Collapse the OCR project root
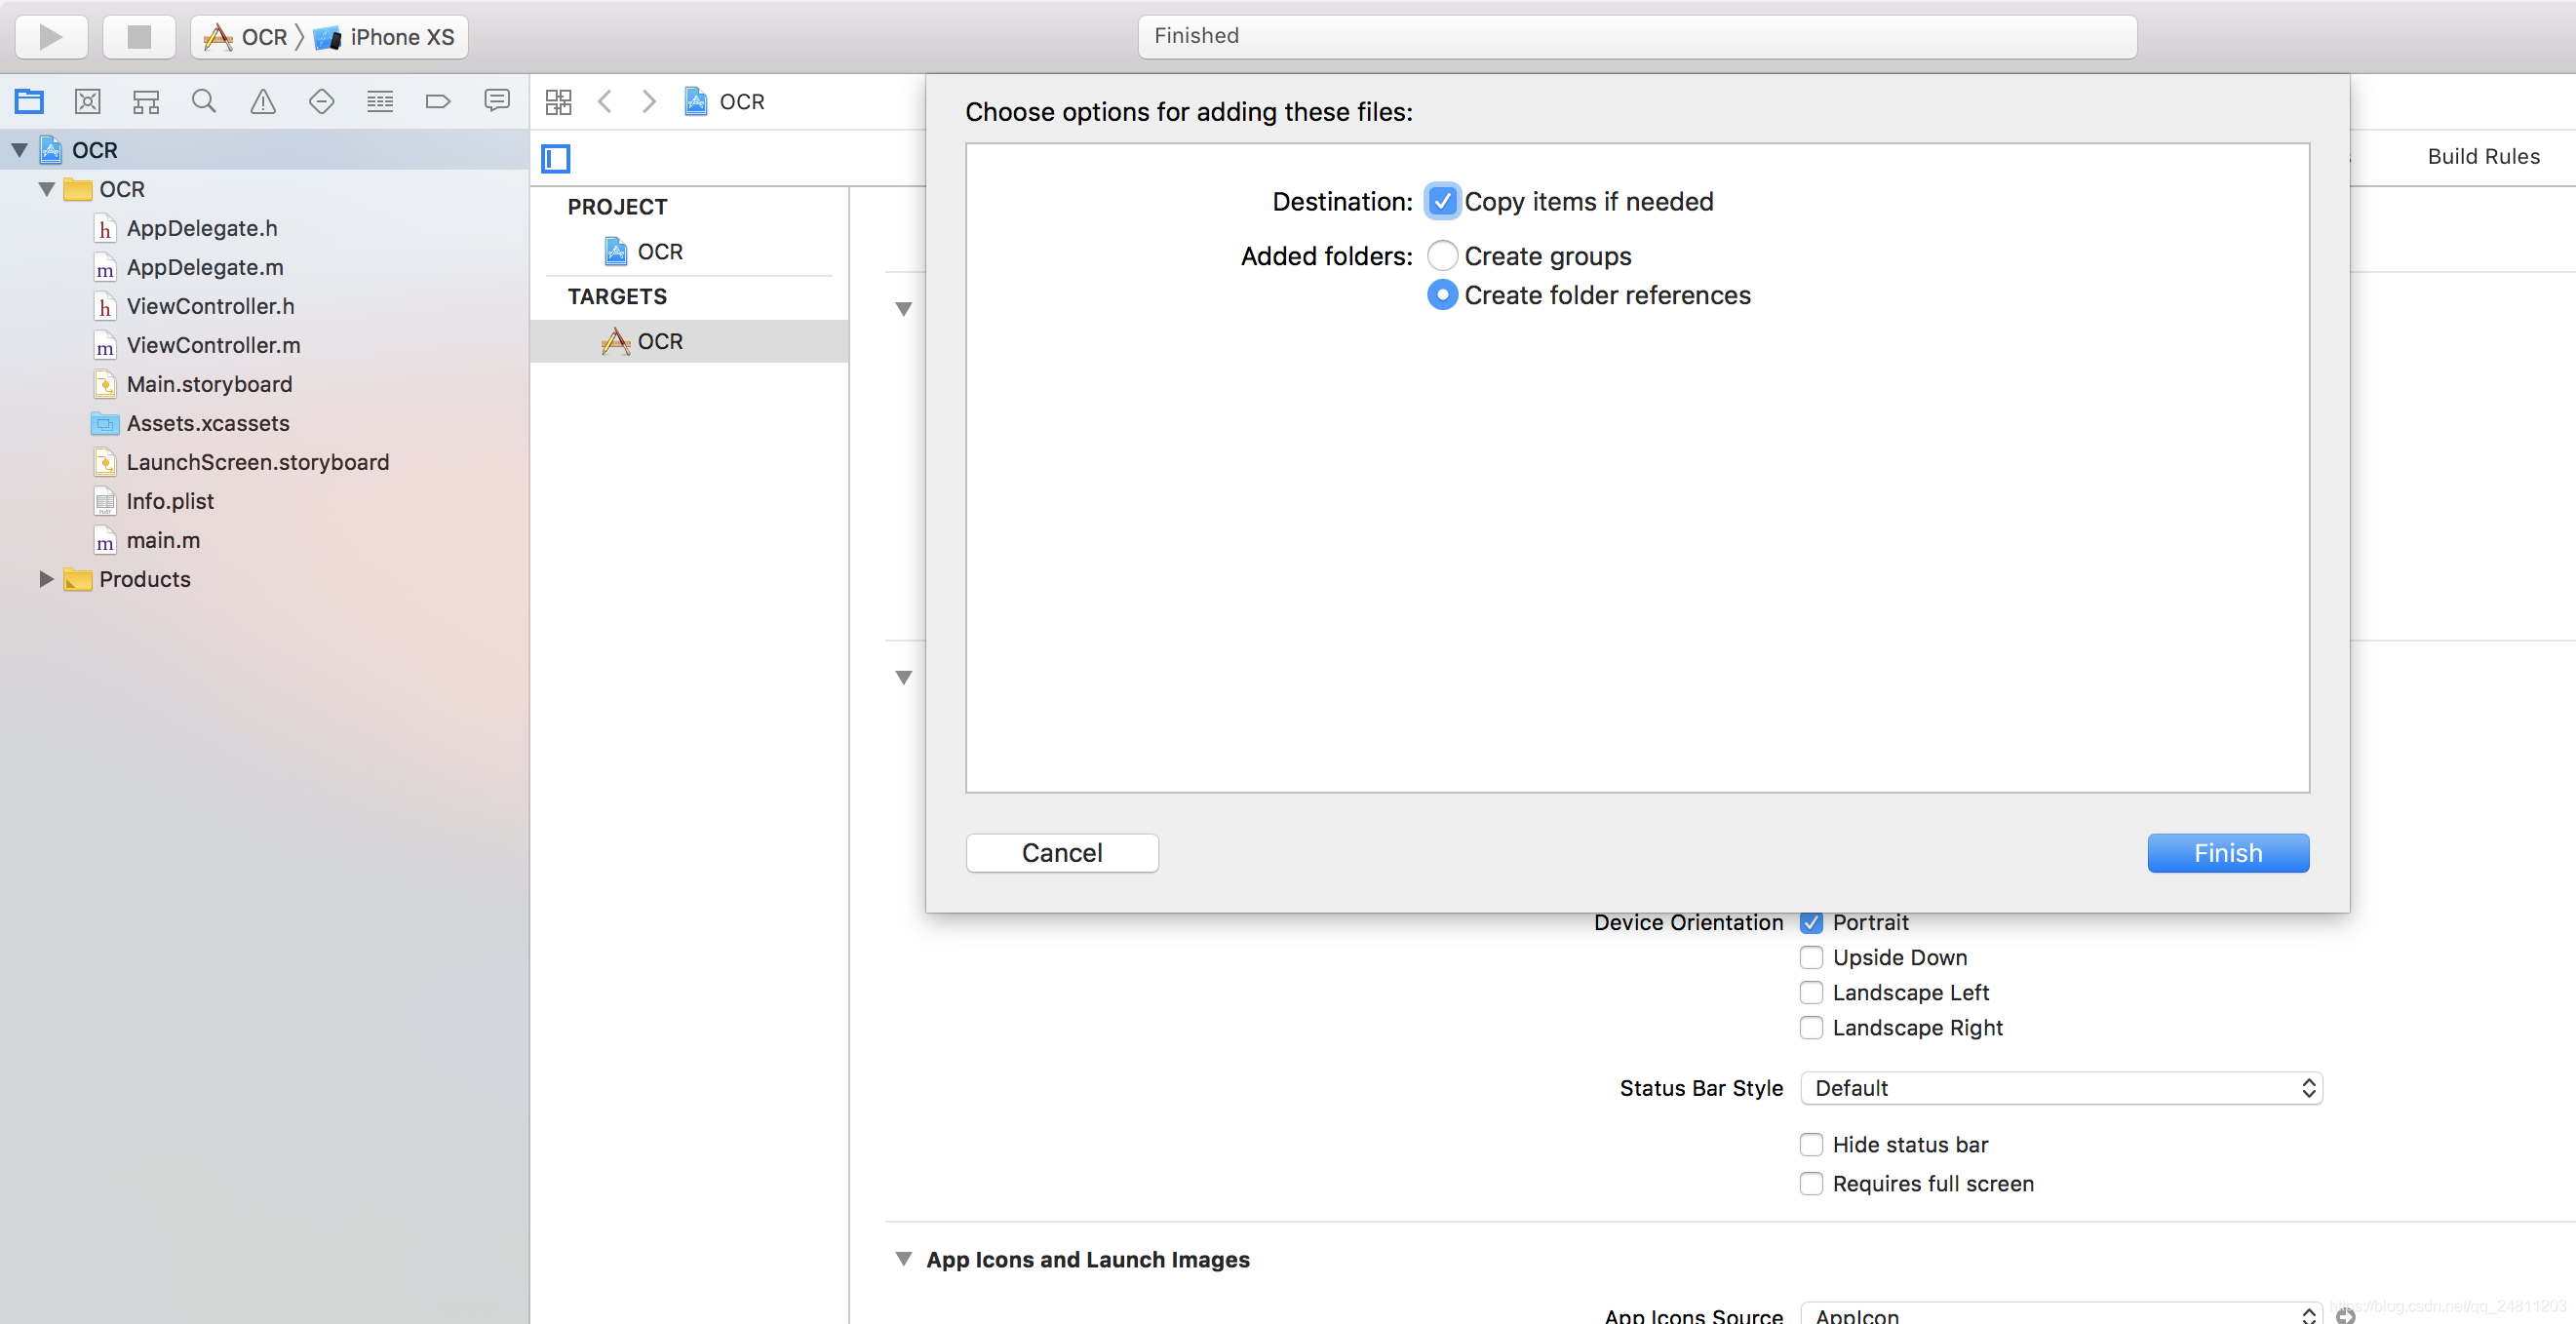The image size is (2576, 1324). (19, 150)
